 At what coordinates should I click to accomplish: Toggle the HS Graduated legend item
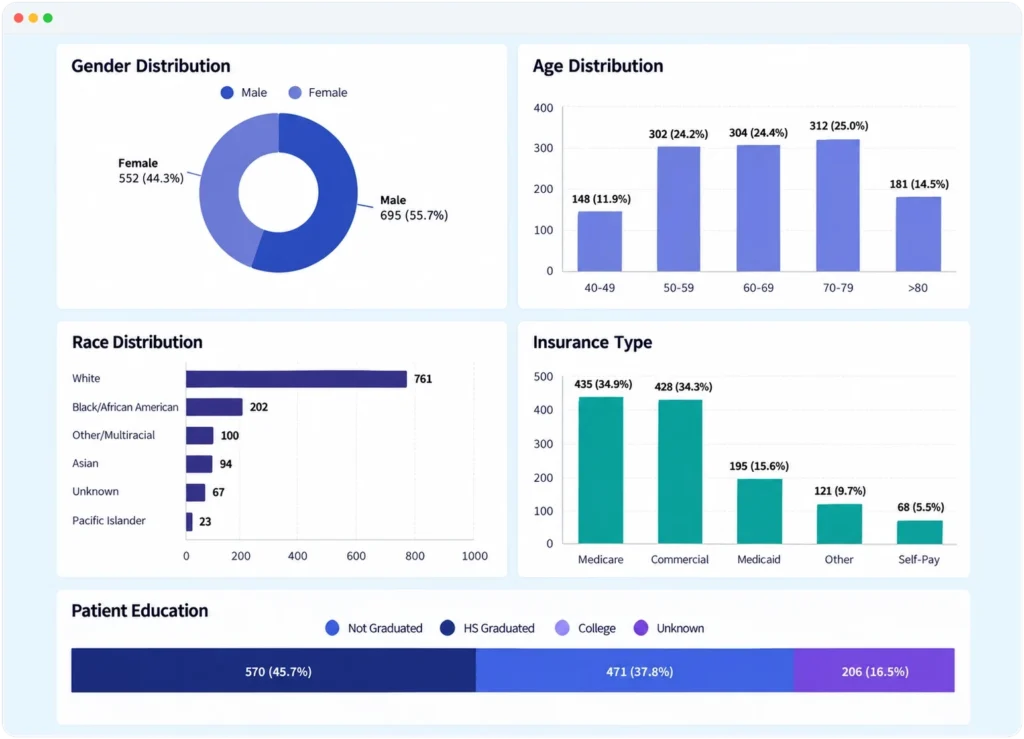[x=487, y=629]
